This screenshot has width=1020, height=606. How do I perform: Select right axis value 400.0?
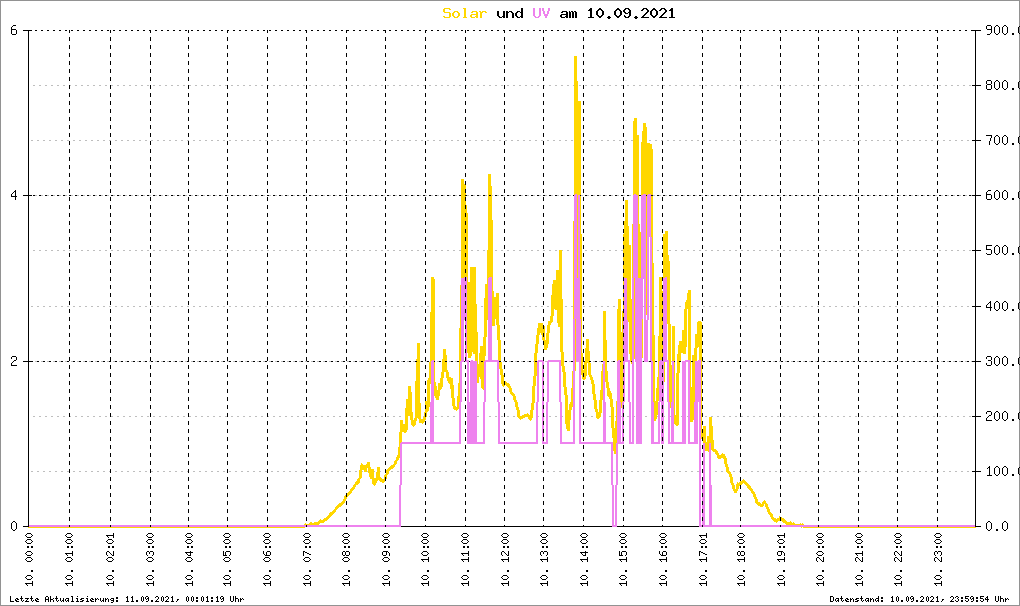click(1001, 306)
